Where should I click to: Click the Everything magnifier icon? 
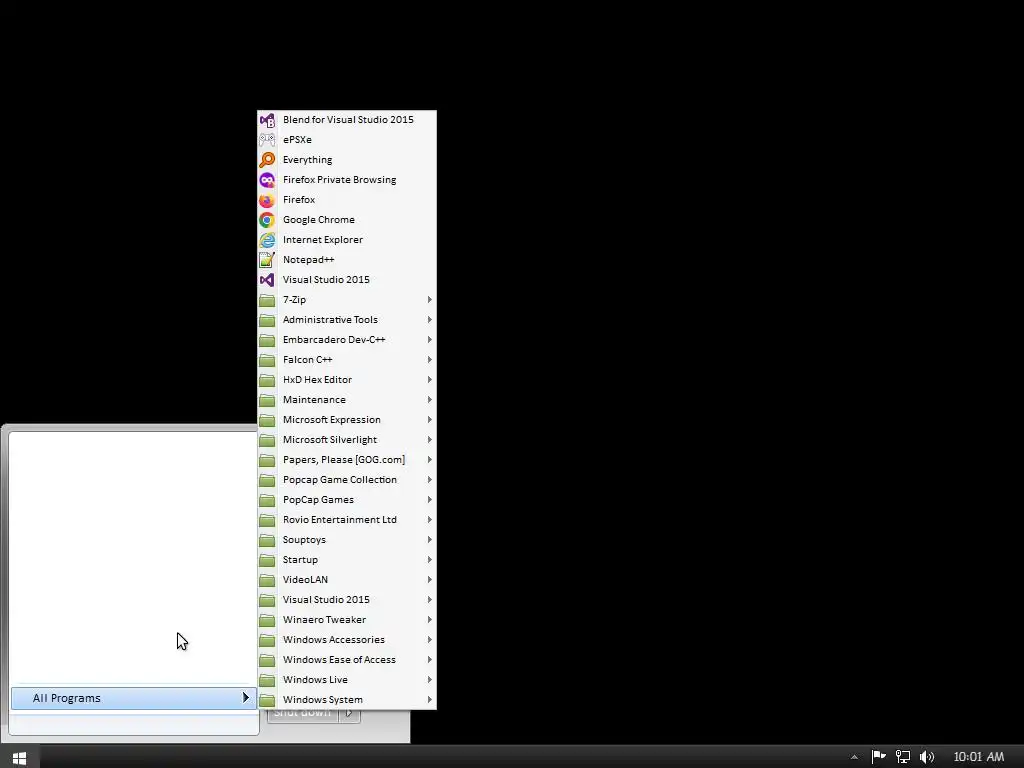(x=267, y=160)
